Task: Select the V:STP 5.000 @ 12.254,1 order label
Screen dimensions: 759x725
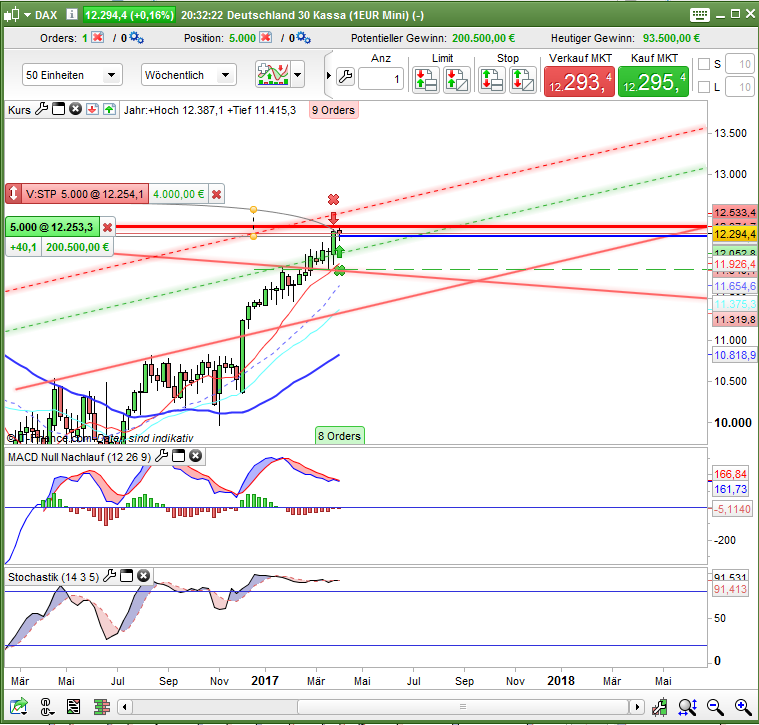Action: click(85, 194)
